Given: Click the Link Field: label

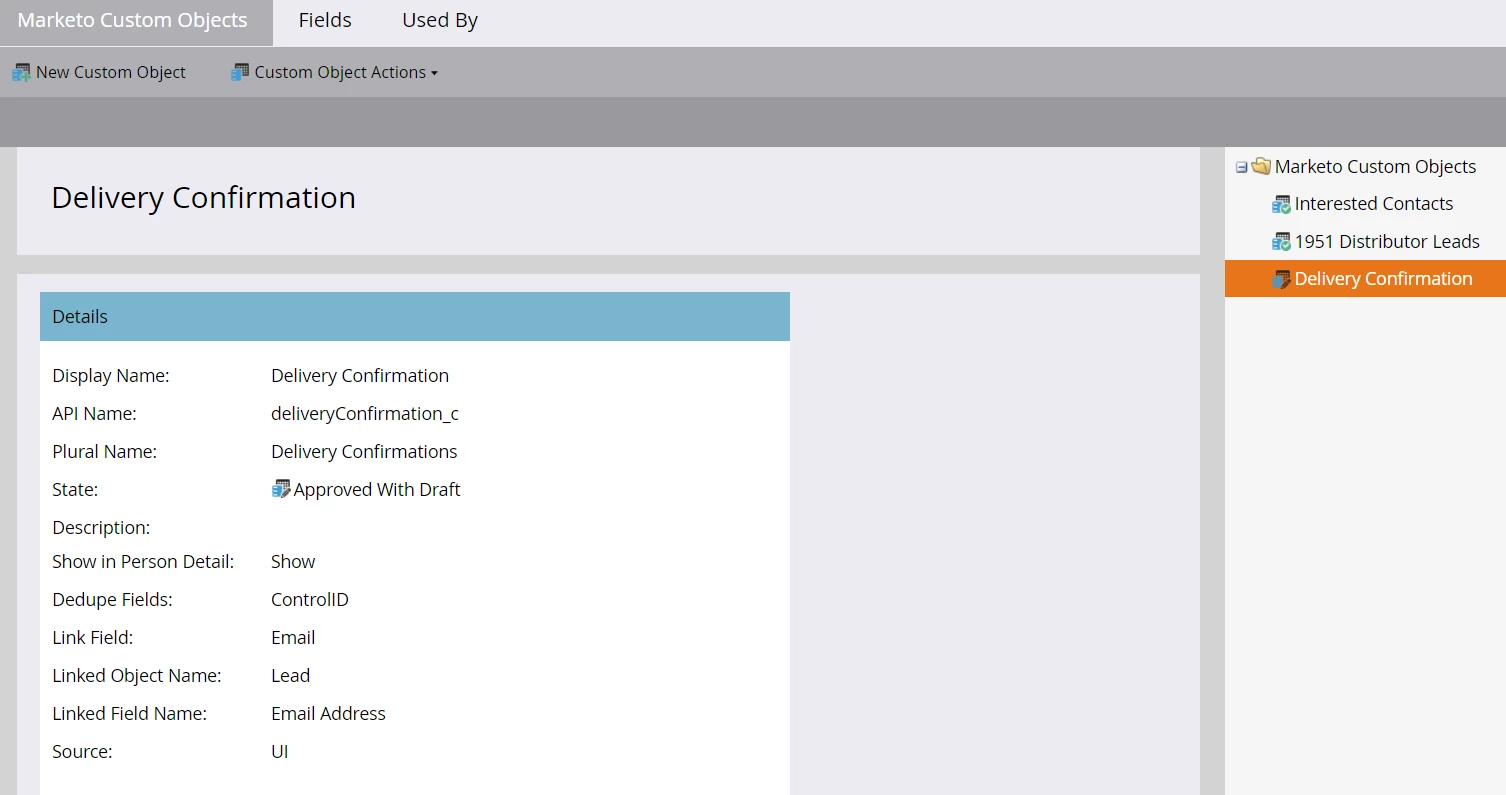Looking at the screenshot, I should pyautogui.click(x=92, y=638).
